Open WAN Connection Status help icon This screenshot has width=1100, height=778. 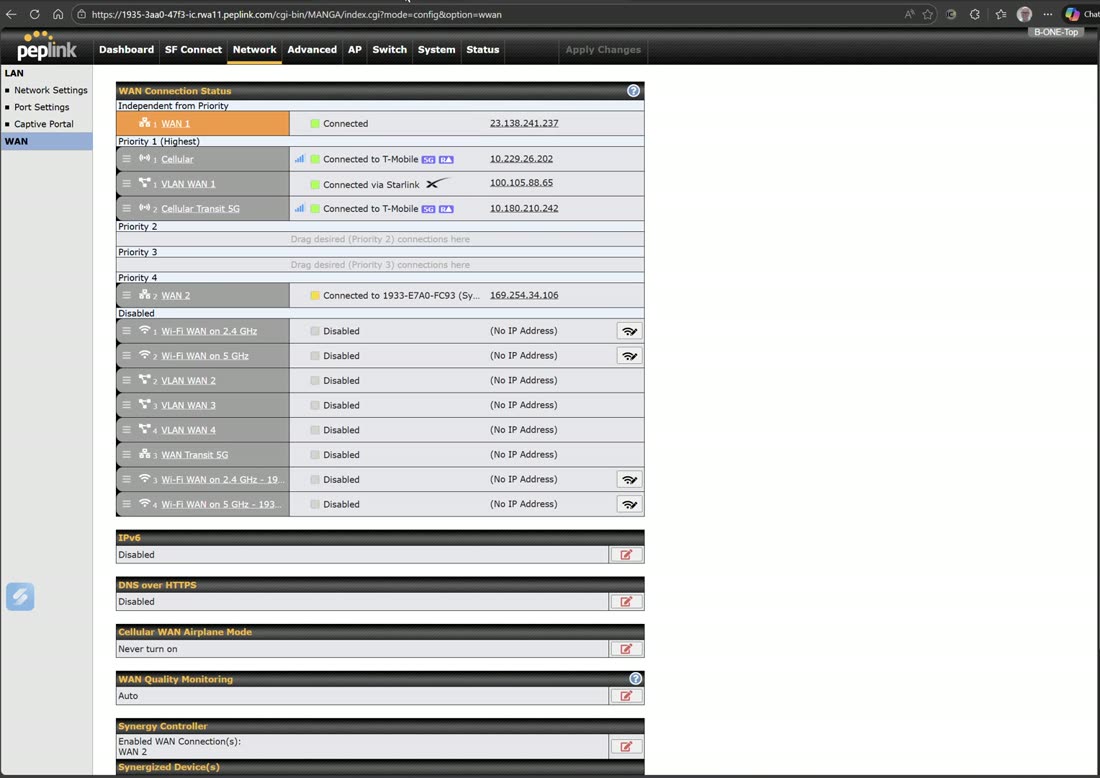point(633,90)
